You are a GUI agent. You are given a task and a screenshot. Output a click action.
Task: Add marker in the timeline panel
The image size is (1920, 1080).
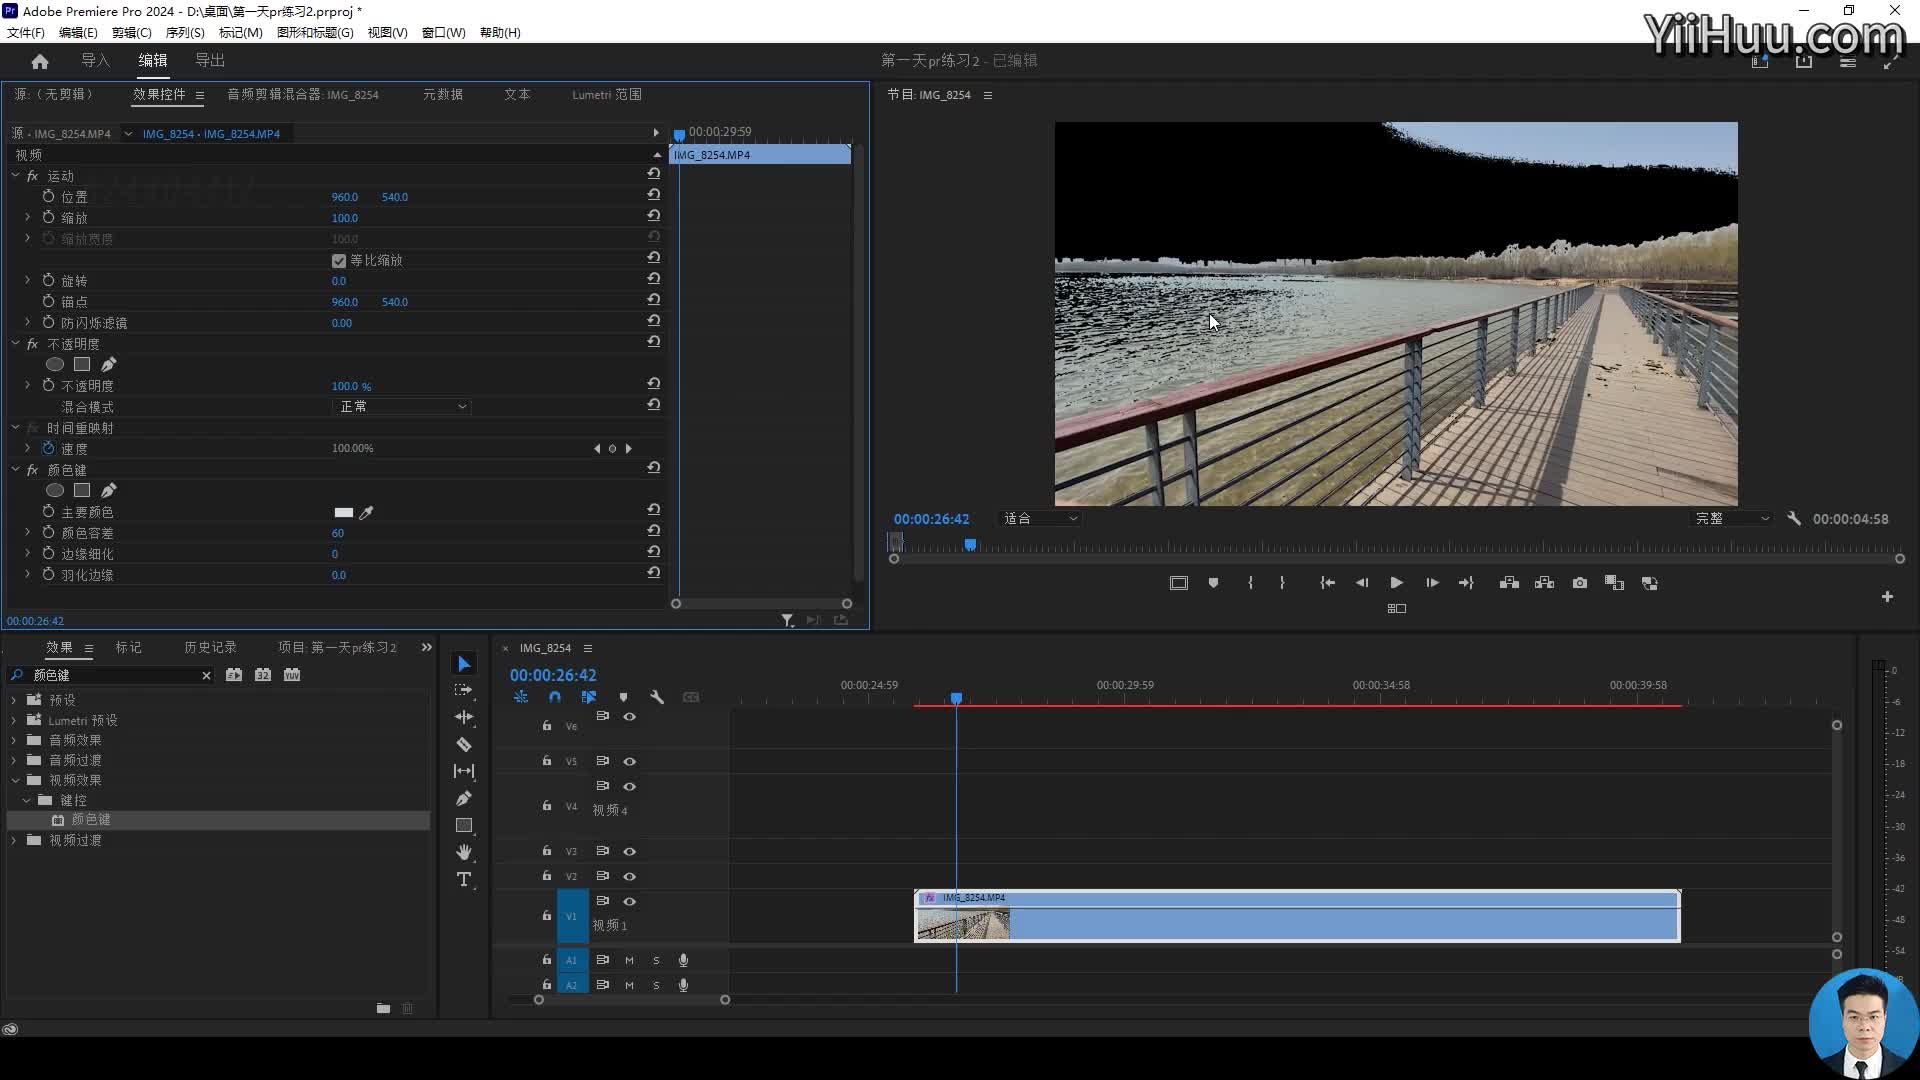(x=623, y=697)
